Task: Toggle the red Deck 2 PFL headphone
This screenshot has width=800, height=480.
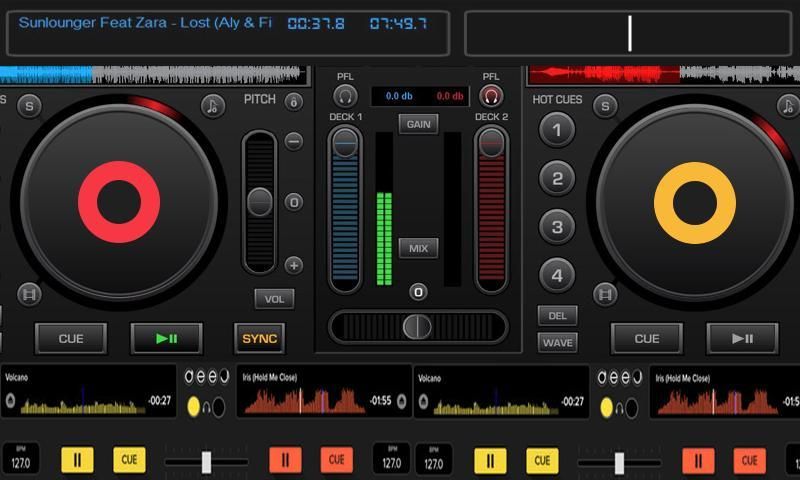Action: point(491,96)
